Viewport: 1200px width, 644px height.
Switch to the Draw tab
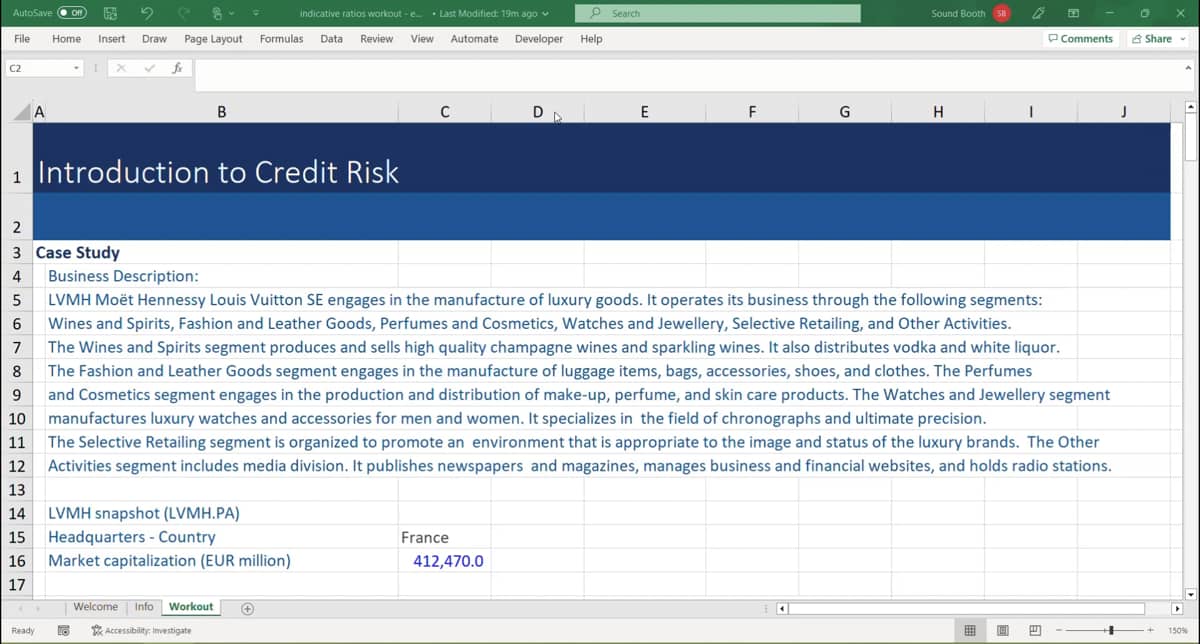[x=154, y=39]
